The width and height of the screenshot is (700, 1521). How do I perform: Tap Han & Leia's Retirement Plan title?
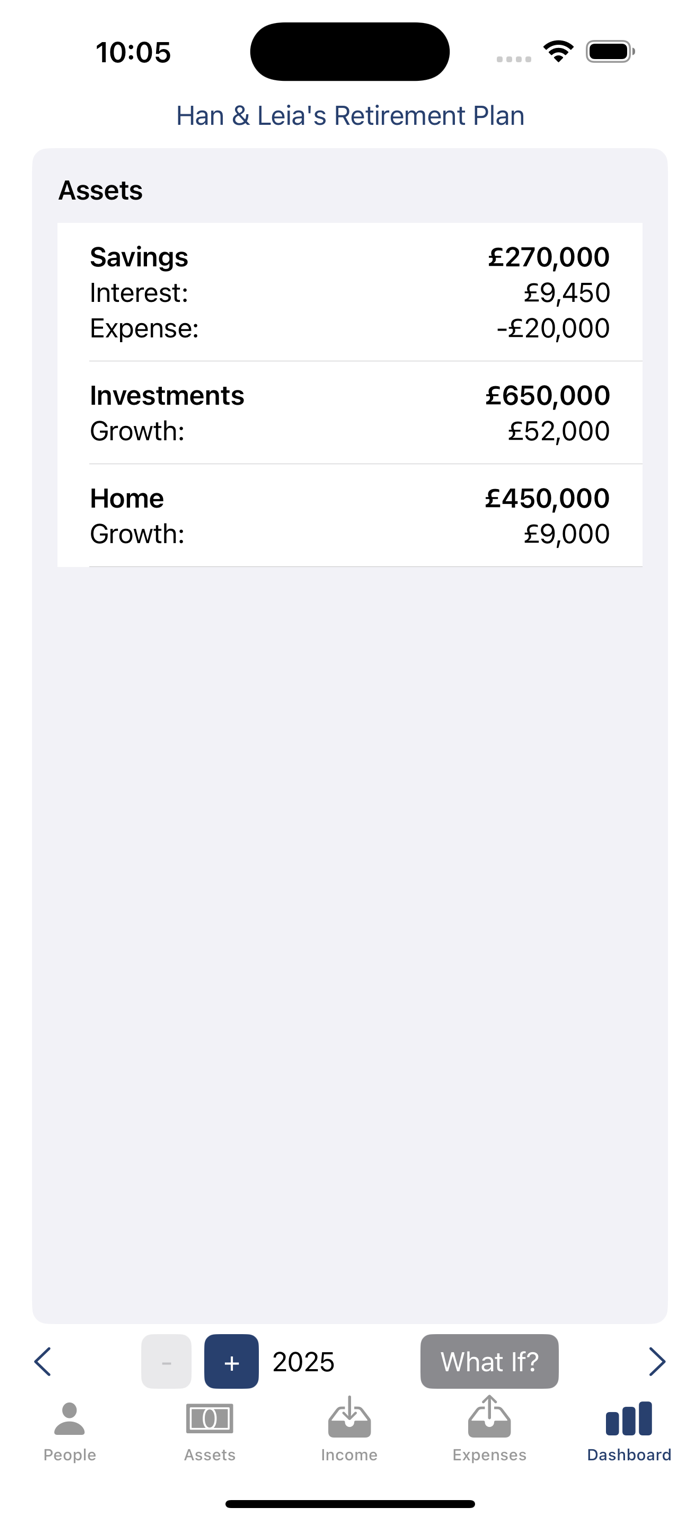(x=350, y=115)
